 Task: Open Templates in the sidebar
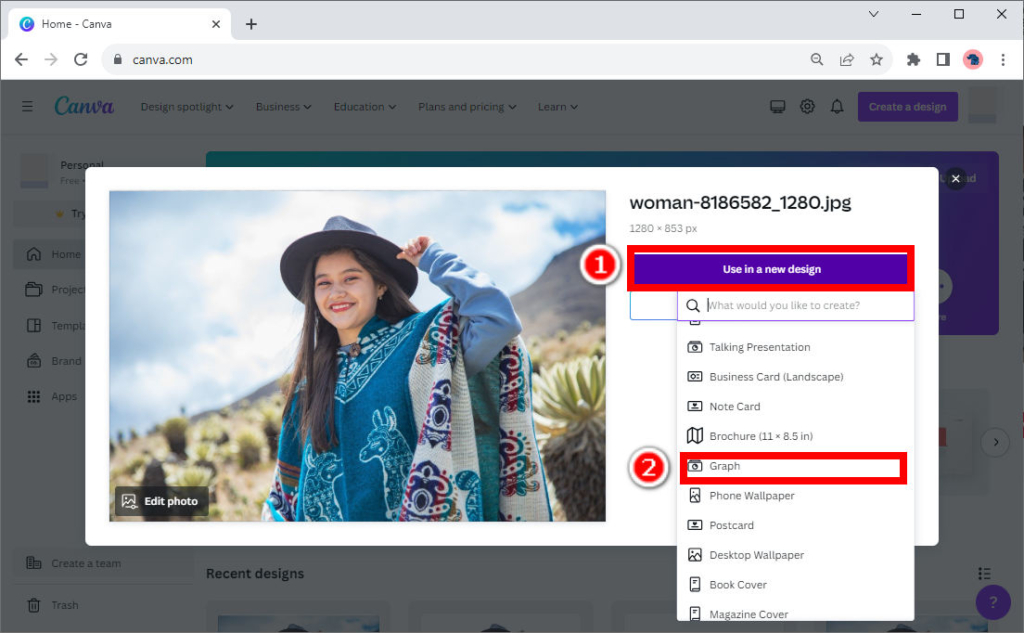click(62, 325)
